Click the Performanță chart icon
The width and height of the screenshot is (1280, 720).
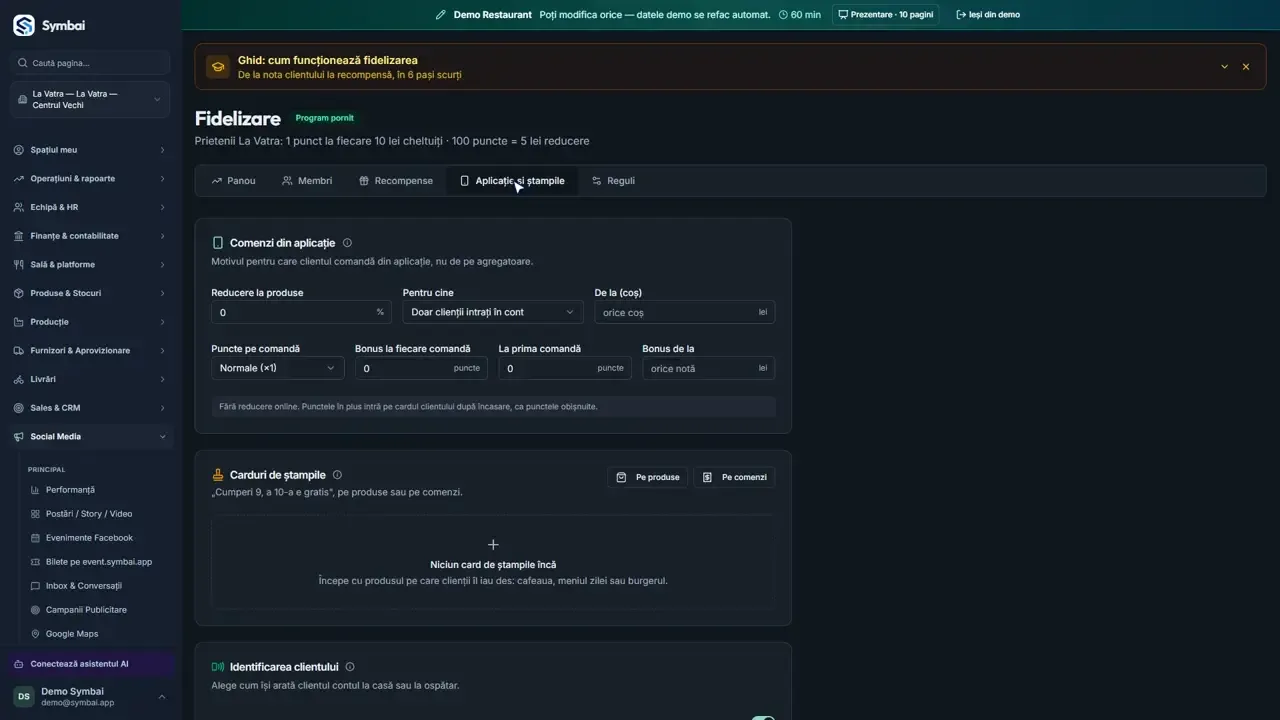pyautogui.click(x=36, y=490)
